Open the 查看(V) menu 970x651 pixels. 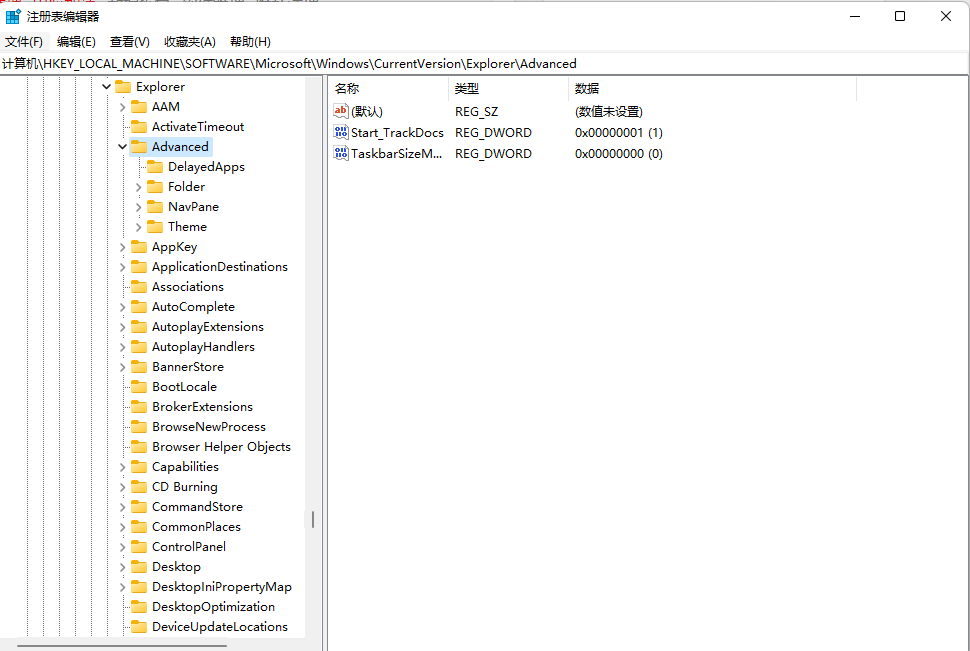[x=130, y=41]
